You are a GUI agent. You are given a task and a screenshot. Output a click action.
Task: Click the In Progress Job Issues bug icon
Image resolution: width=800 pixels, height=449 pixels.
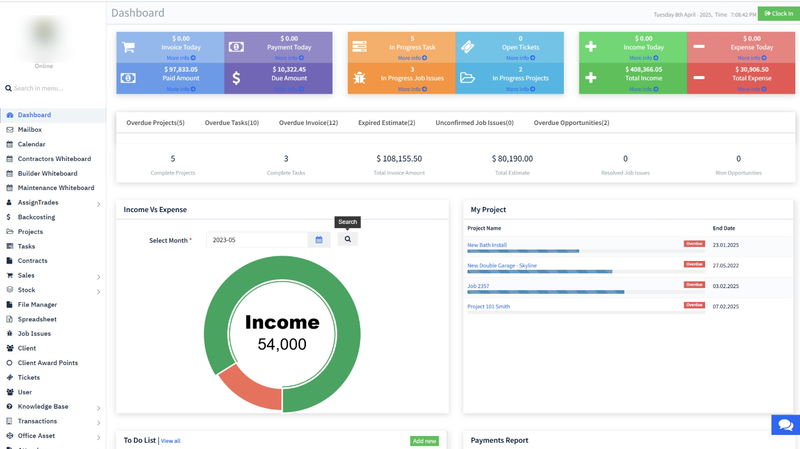tap(359, 78)
